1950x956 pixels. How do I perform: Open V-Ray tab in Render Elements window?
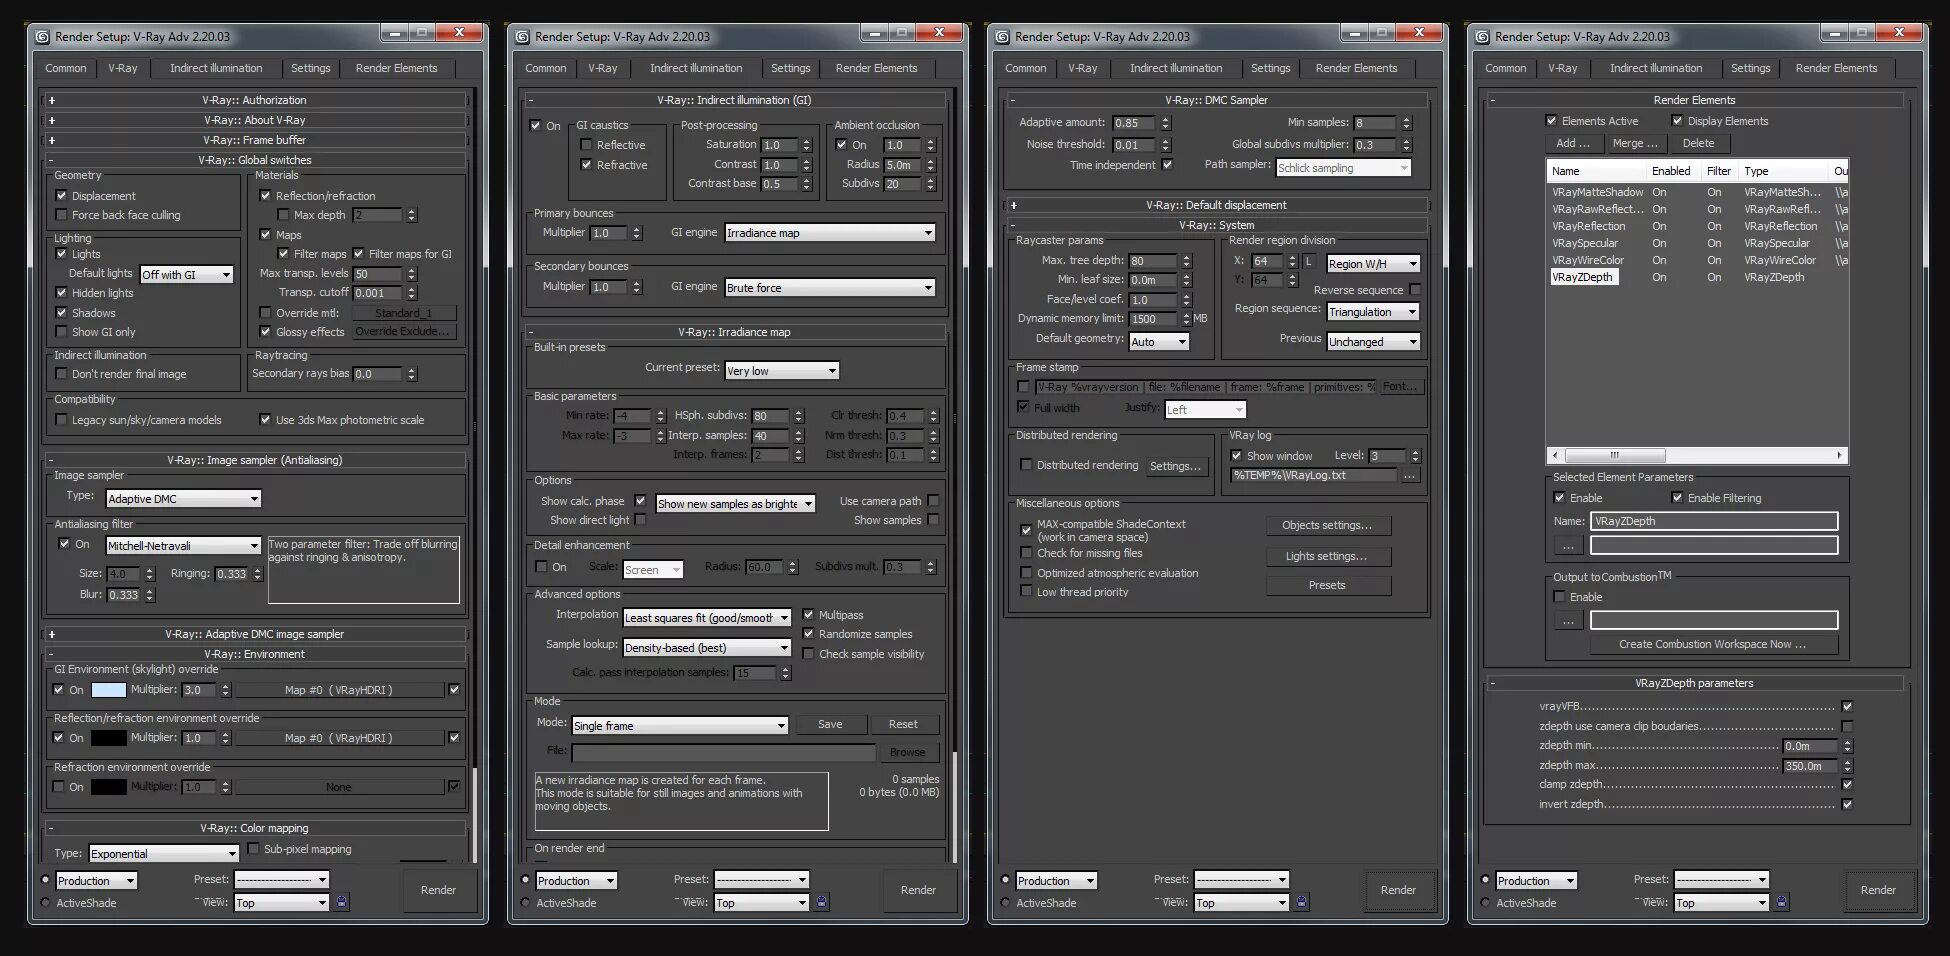(1563, 68)
